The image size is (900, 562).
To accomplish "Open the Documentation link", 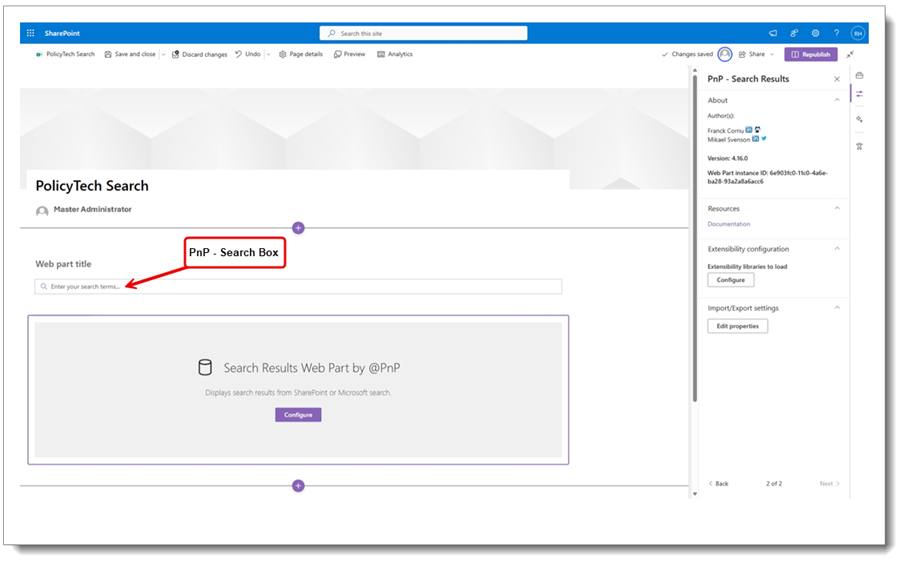I will coord(728,224).
